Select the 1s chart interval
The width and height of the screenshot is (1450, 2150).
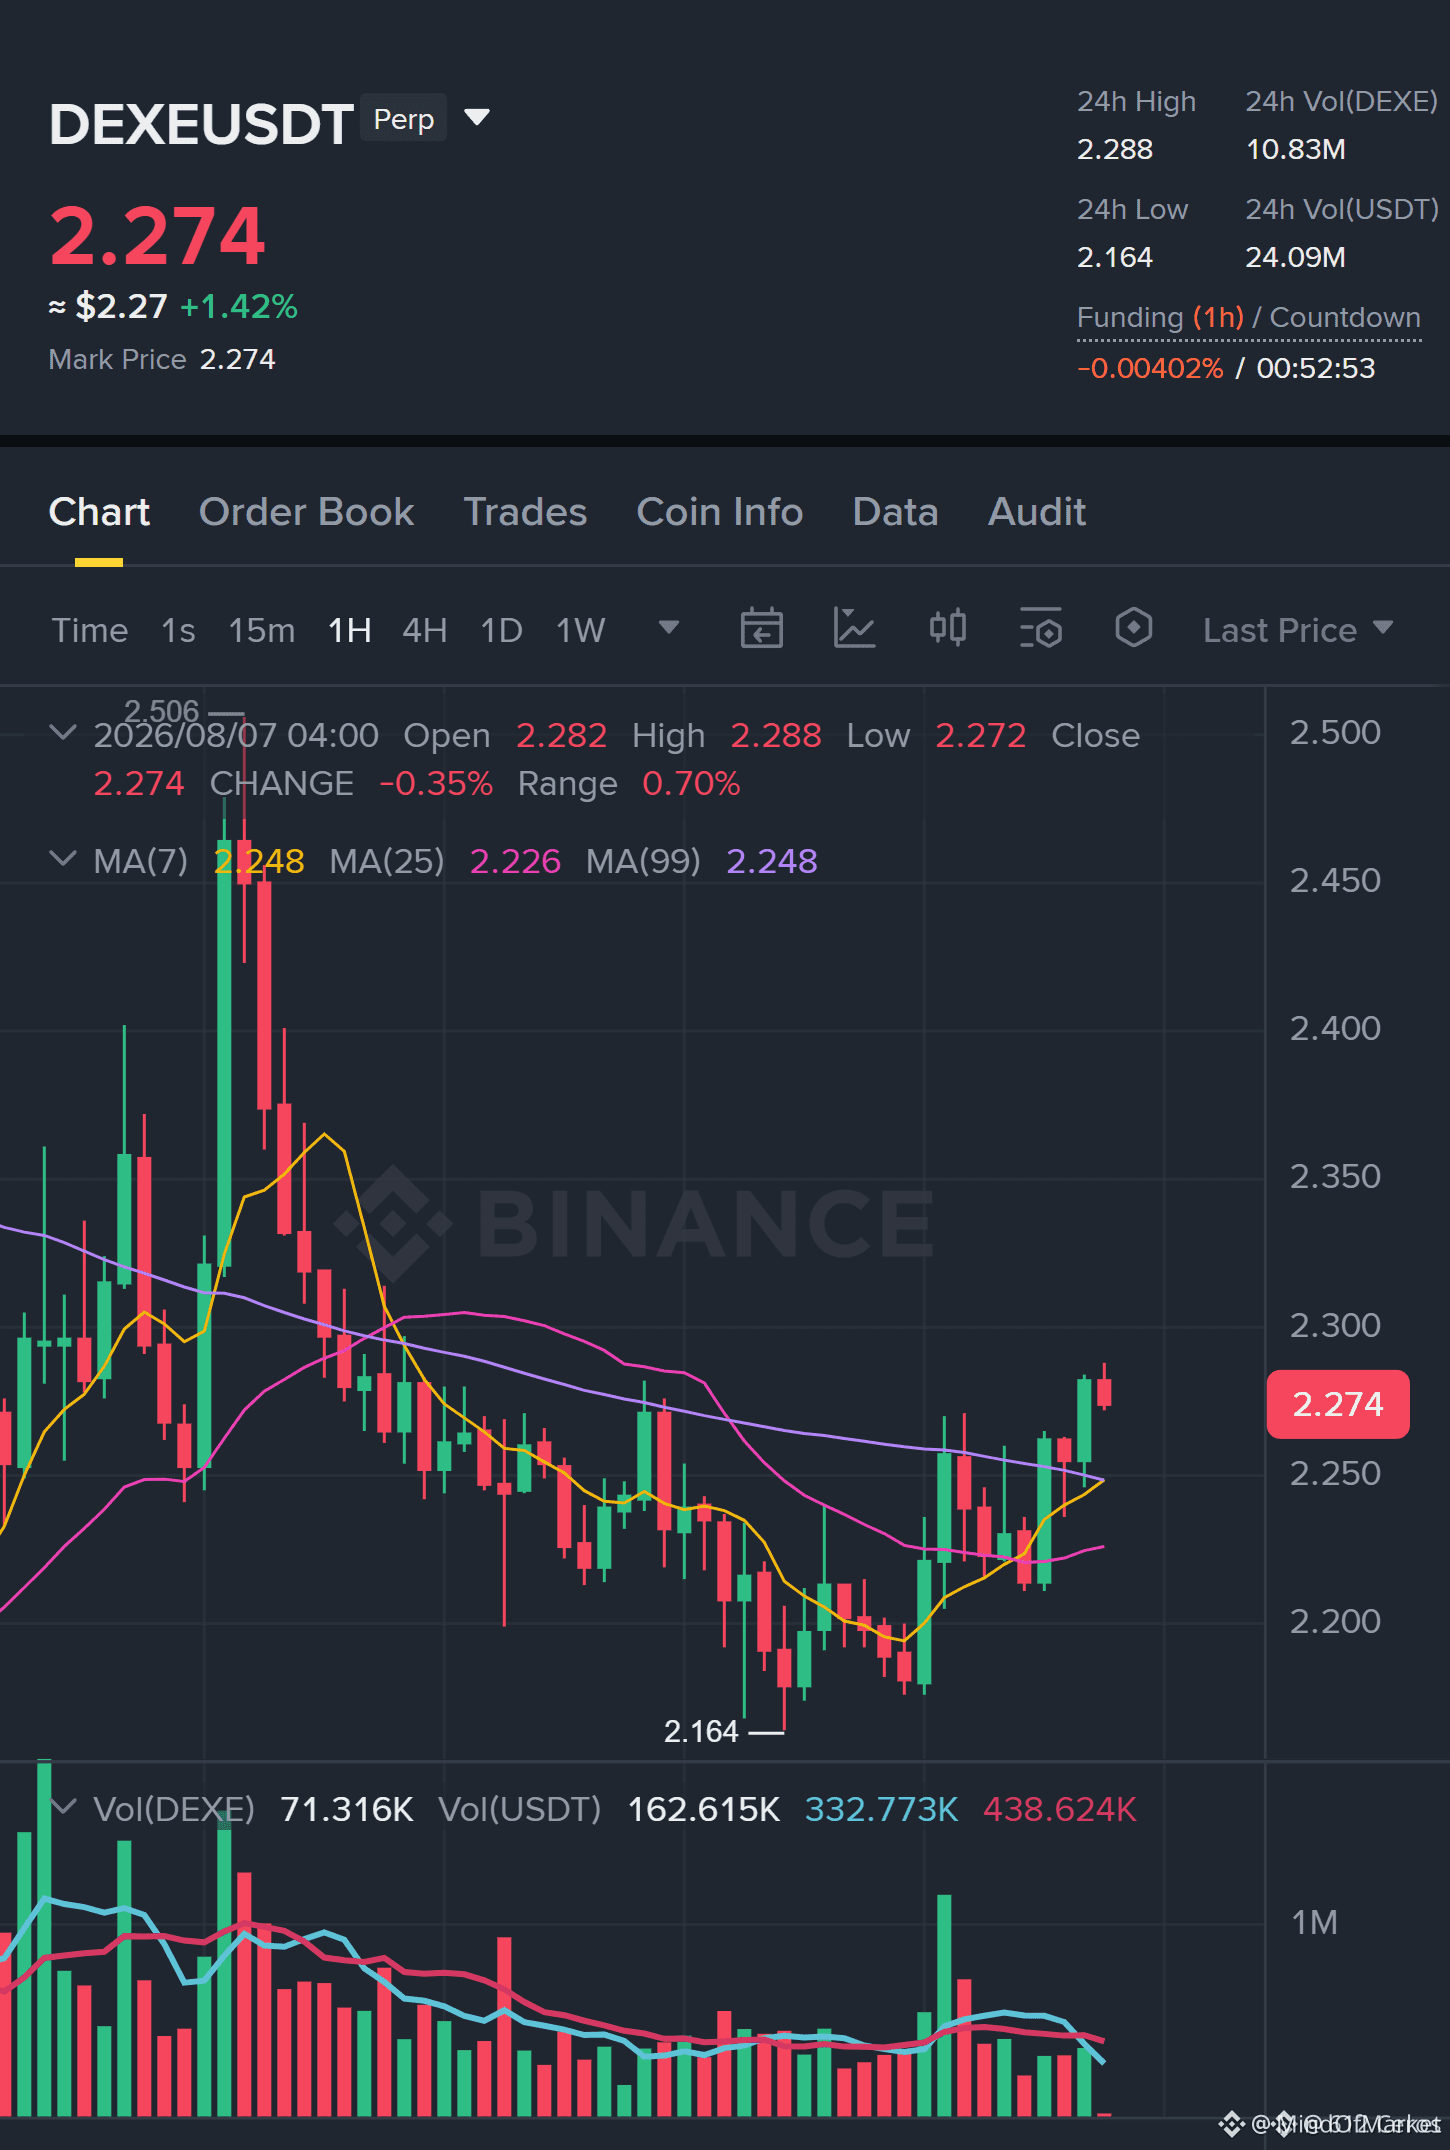click(x=178, y=630)
